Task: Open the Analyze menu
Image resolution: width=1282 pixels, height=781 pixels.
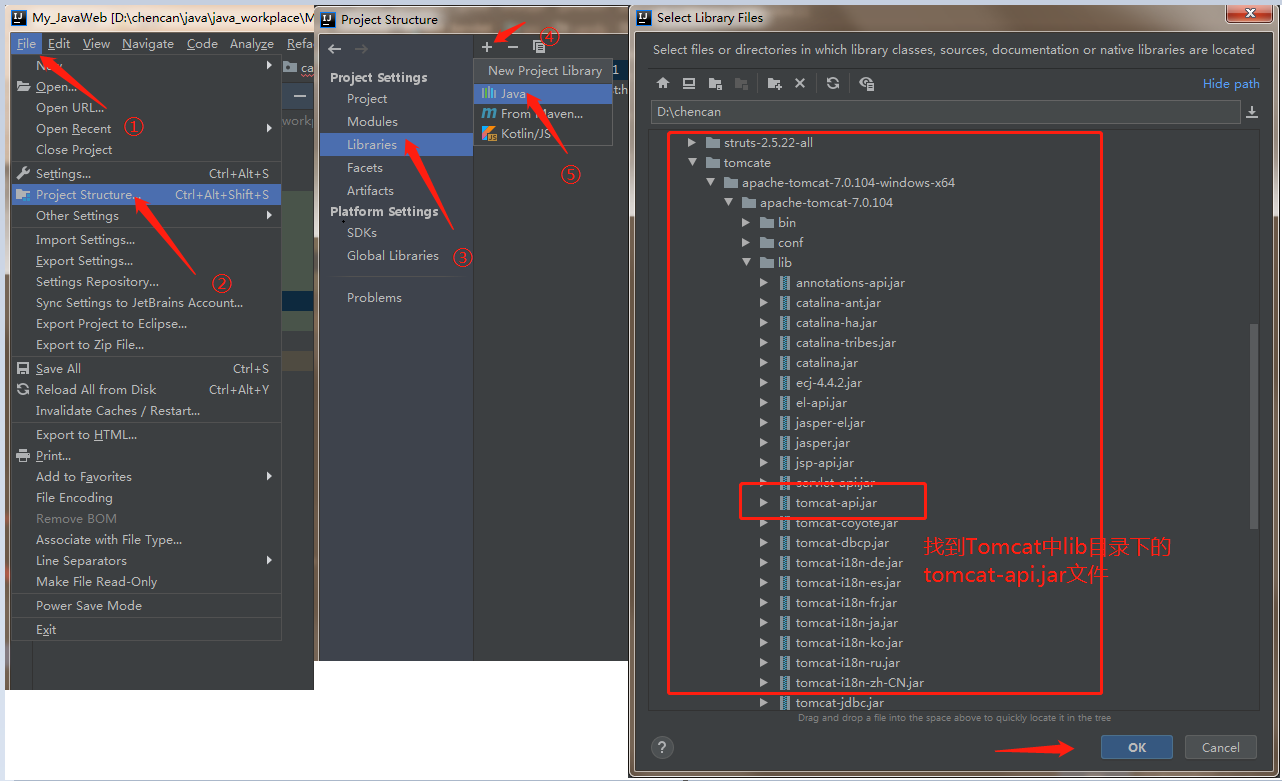Action: click(x=252, y=43)
